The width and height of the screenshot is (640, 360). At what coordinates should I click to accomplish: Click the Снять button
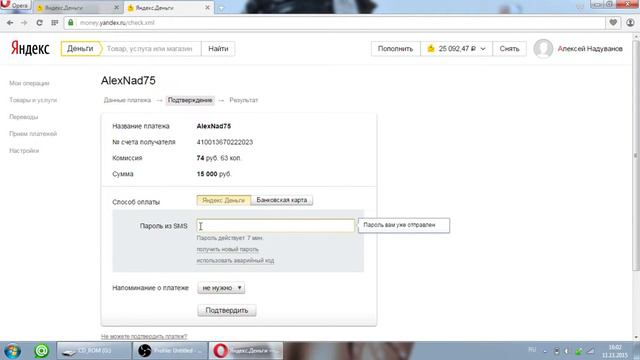click(x=509, y=49)
